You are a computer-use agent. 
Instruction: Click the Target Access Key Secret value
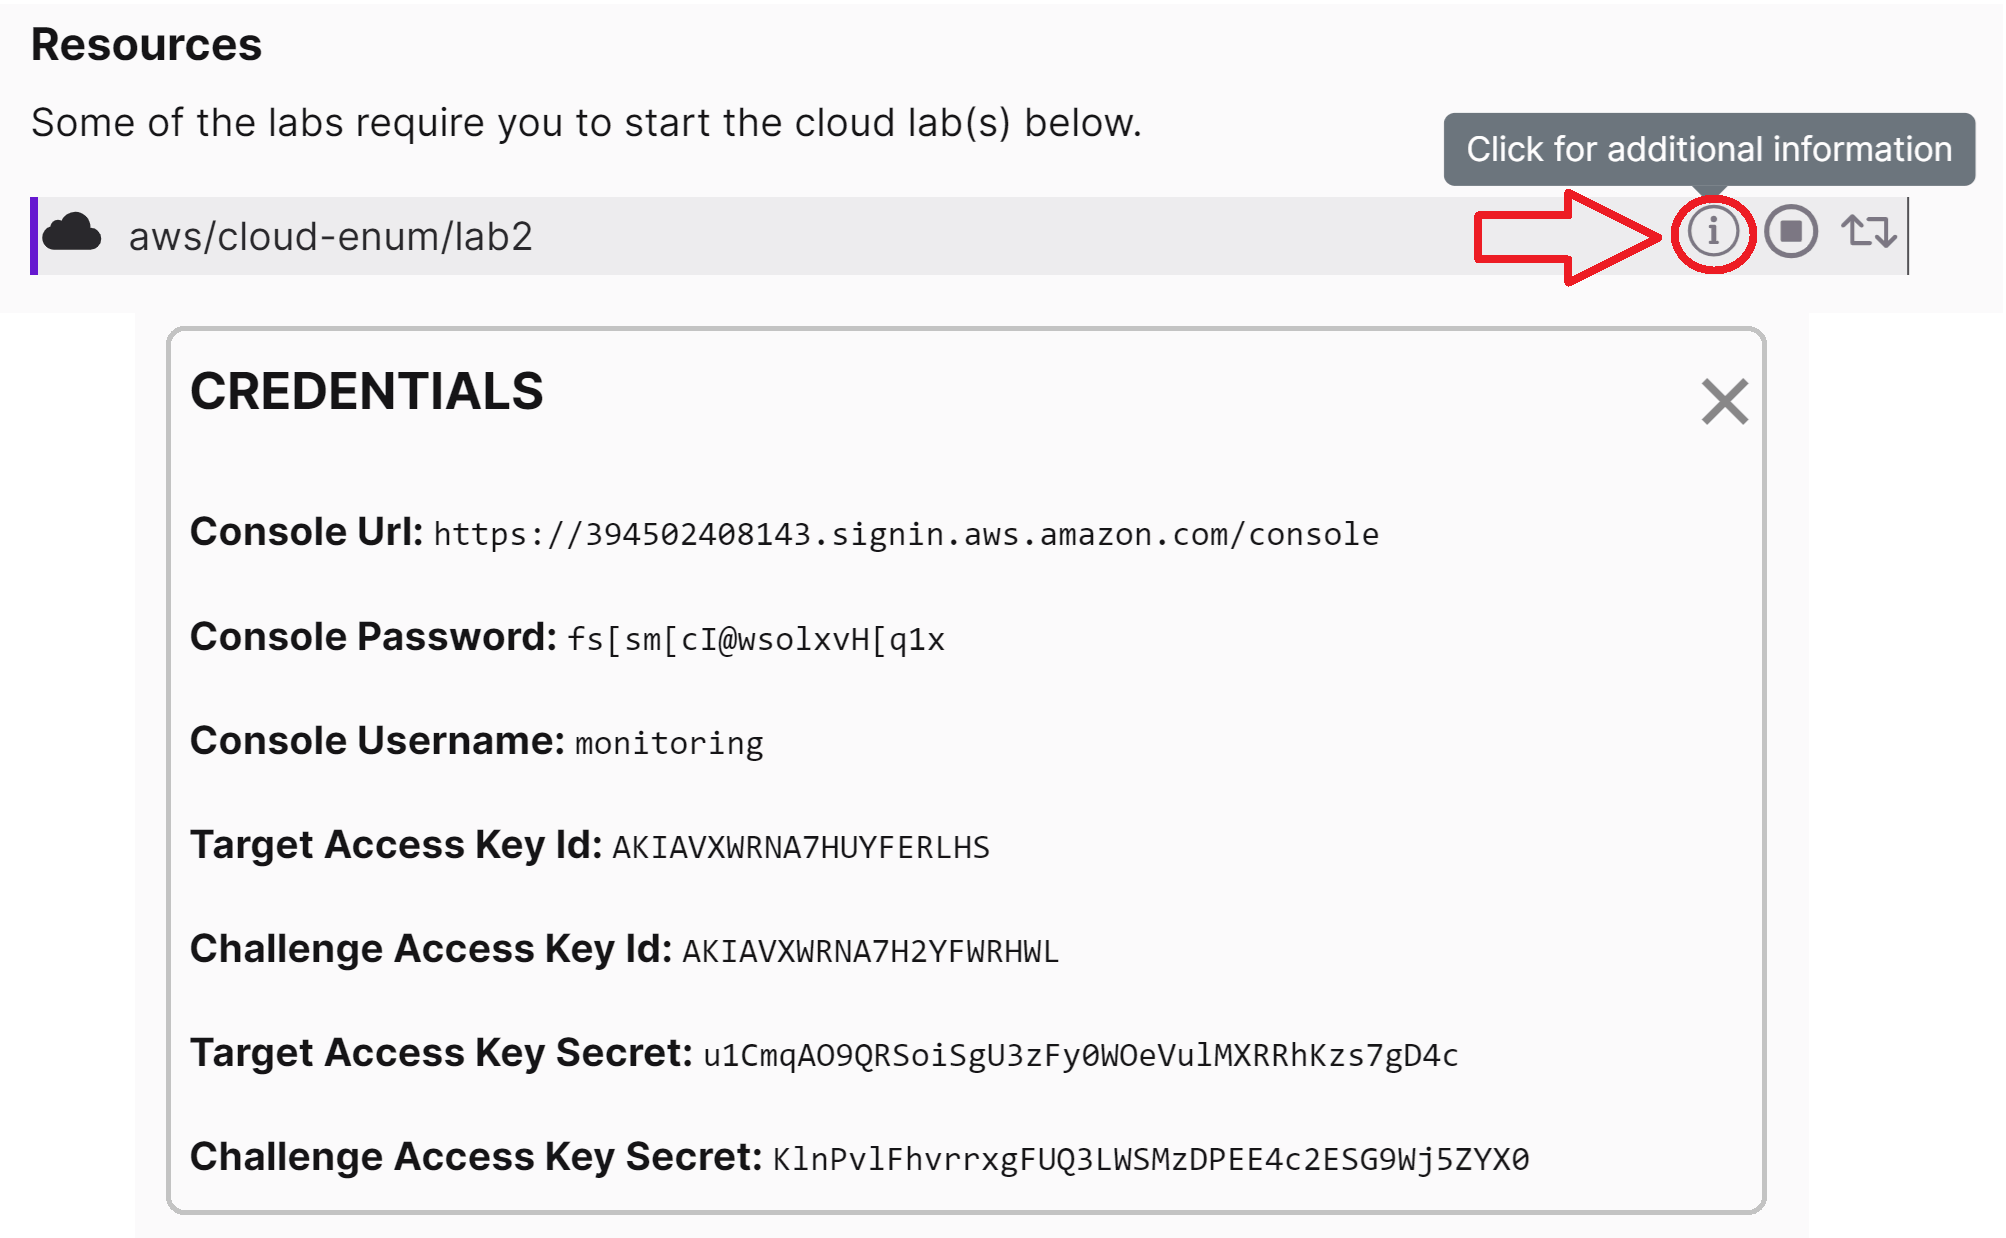pos(1080,1056)
